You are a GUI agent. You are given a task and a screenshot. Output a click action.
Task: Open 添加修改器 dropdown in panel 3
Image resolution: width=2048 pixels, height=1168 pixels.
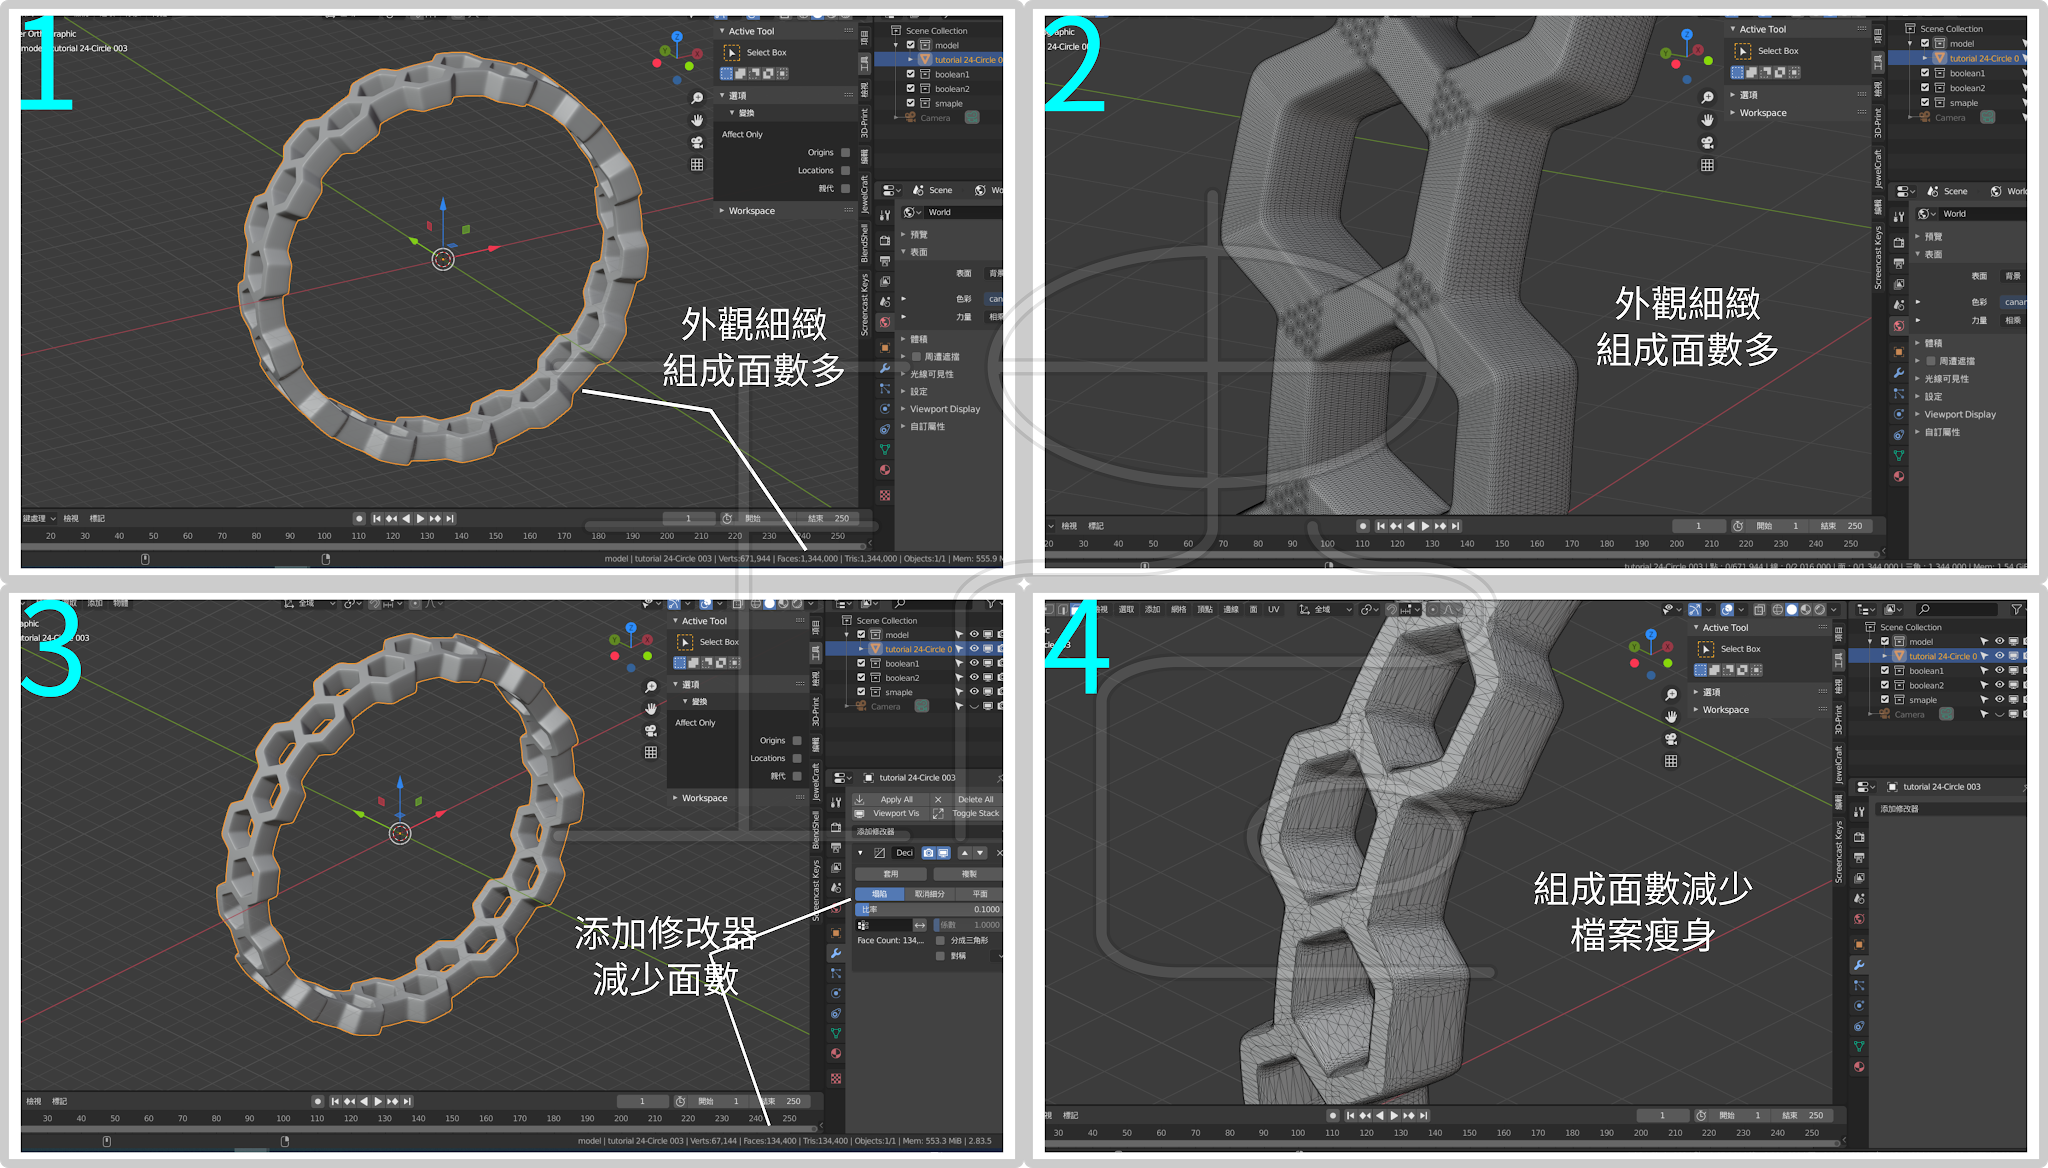[x=876, y=832]
